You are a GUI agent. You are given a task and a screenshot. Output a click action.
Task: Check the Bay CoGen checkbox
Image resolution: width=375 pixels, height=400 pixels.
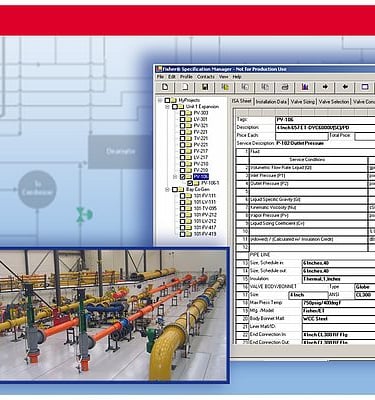[x=174, y=189]
